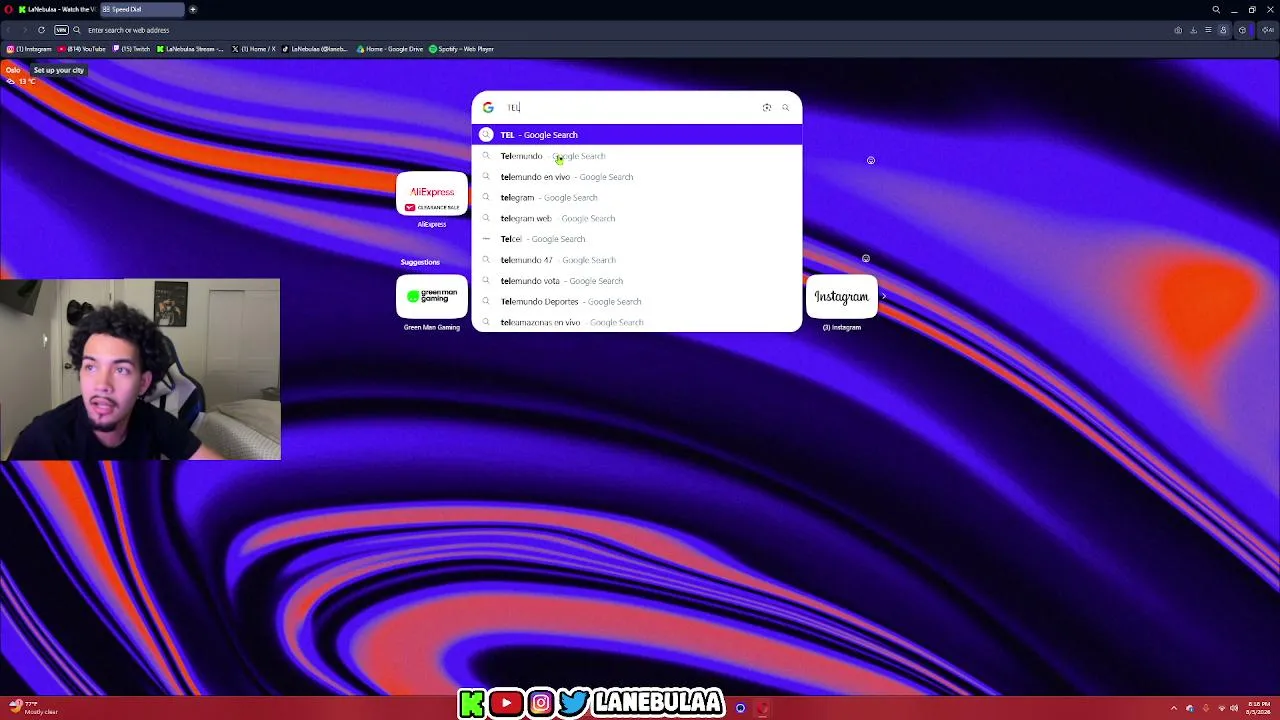Image resolution: width=1280 pixels, height=720 pixels.
Task: Open the volume speaker tray icon
Action: [x=1235, y=708]
